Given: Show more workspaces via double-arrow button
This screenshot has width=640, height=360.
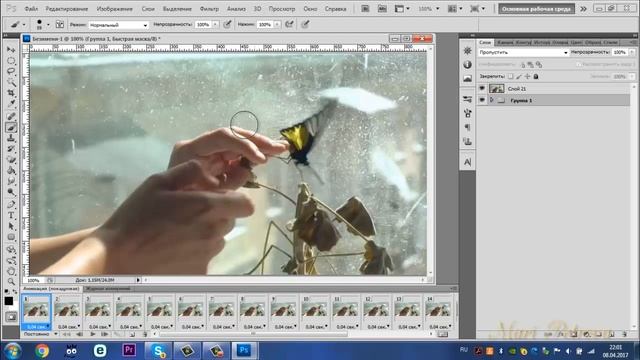Looking at the screenshot, I should click(584, 9).
